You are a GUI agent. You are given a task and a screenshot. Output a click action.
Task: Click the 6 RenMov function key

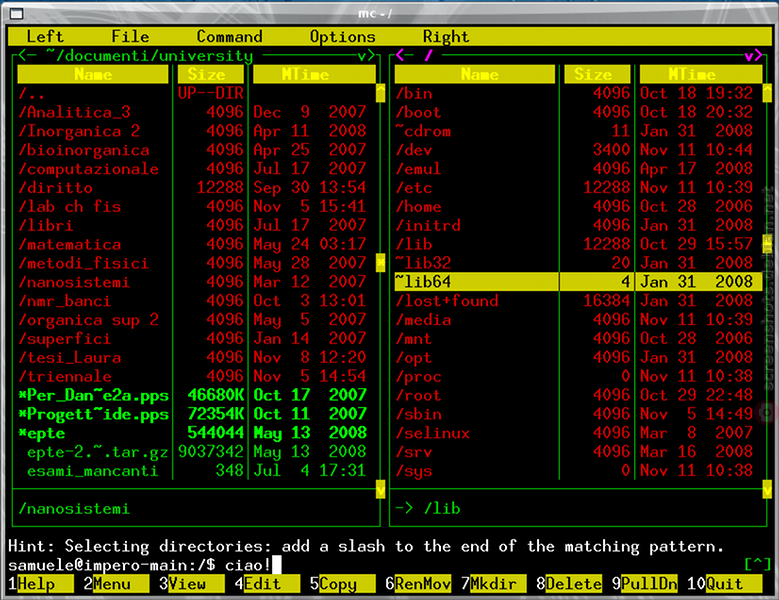(418, 584)
